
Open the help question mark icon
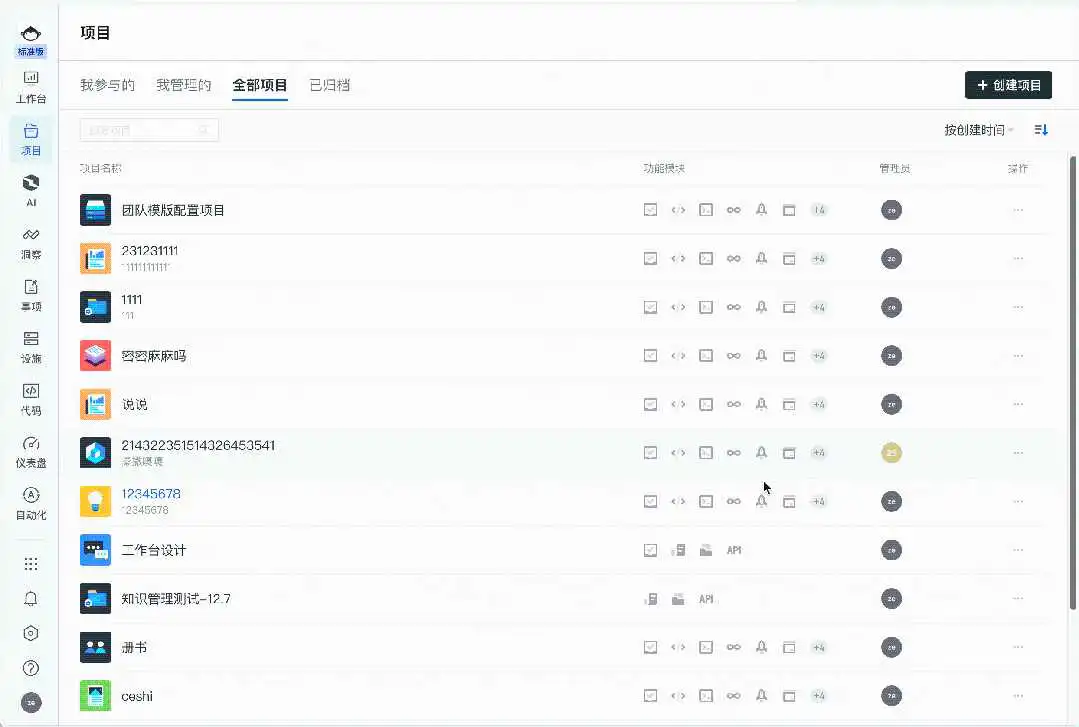point(31,667)
